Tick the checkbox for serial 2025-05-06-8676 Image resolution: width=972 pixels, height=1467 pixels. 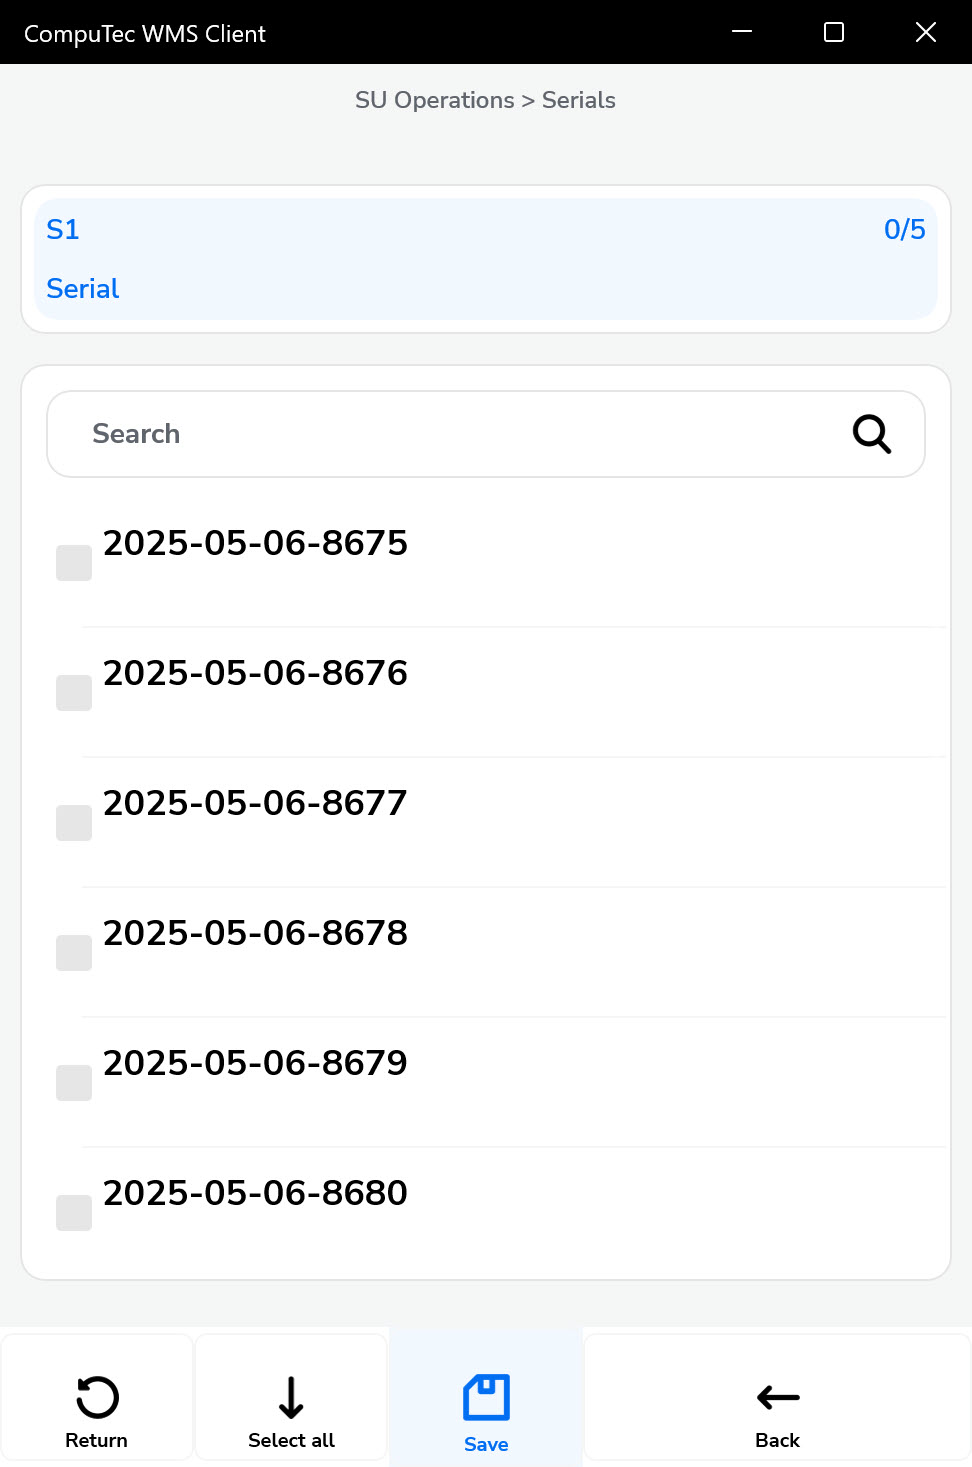(74, 693)
